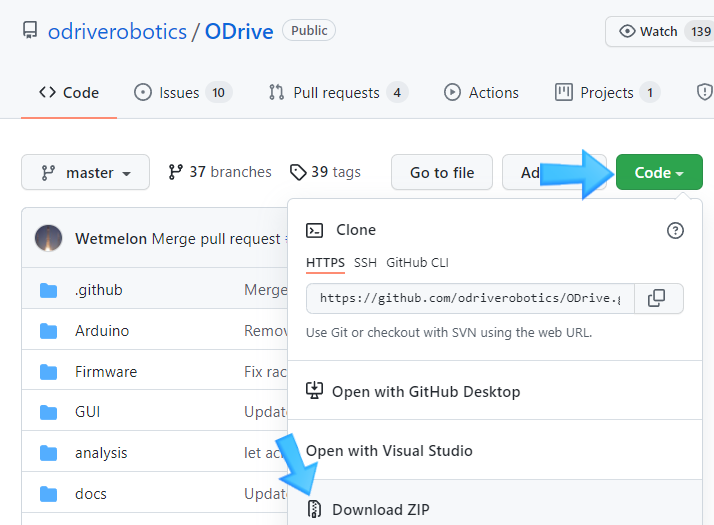Open the Projects tab

[x=607, y=92]
